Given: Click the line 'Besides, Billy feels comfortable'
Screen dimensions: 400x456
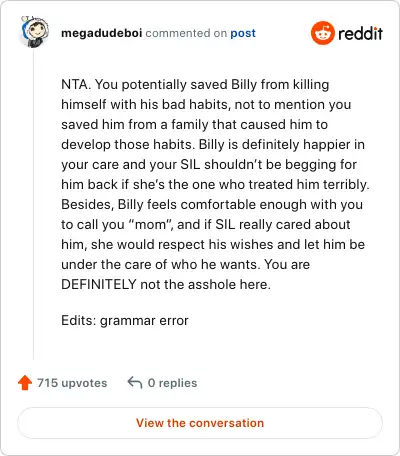Looking at the screenshot, I should coord(212,204).
